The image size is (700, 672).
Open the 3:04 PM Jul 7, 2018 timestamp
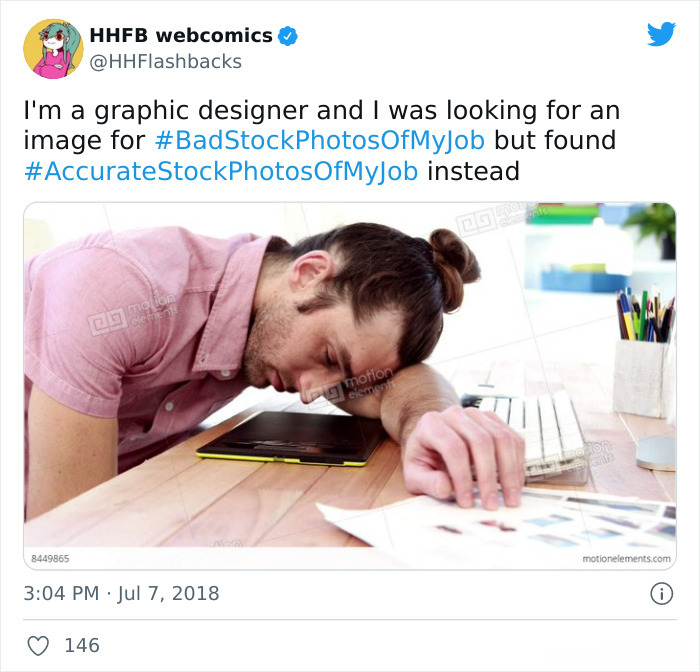point(121,593)
